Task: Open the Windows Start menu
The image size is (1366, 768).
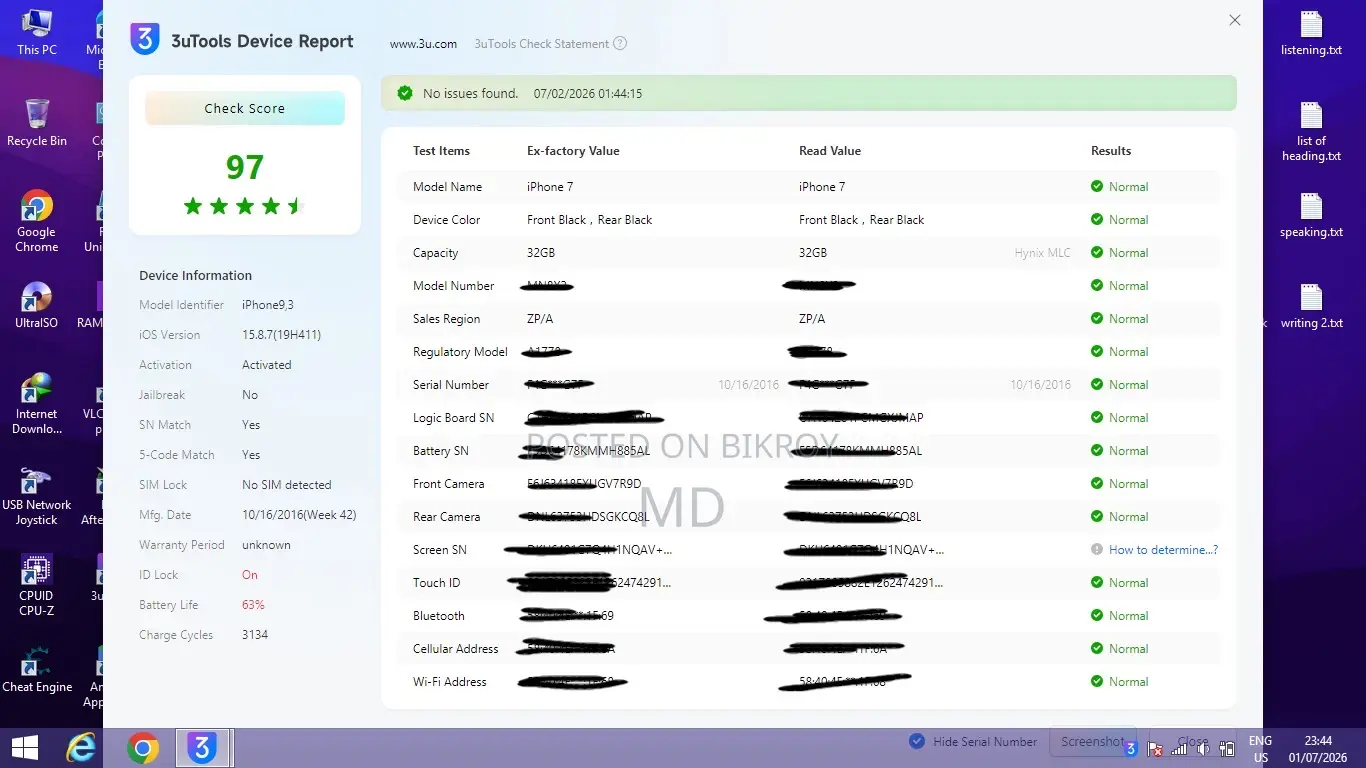Action: pos(24,748)
